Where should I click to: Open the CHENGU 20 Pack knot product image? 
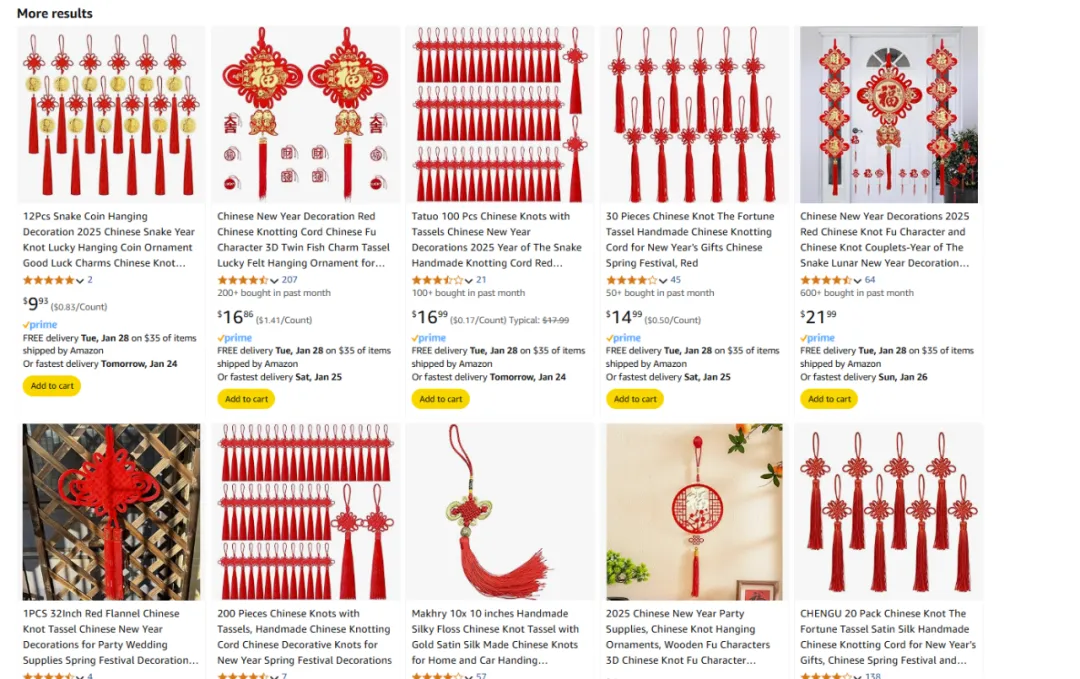click(888, 512)
